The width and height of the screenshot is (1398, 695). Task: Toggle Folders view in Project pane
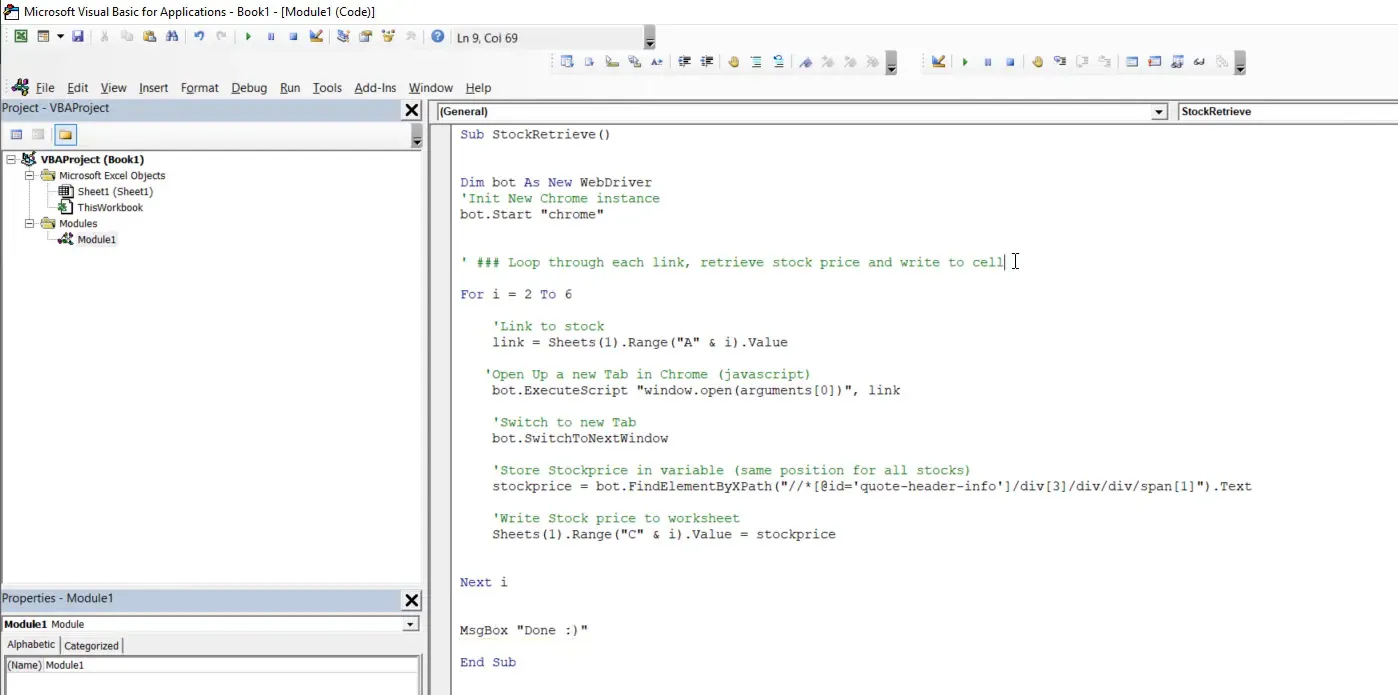(65, 135)
